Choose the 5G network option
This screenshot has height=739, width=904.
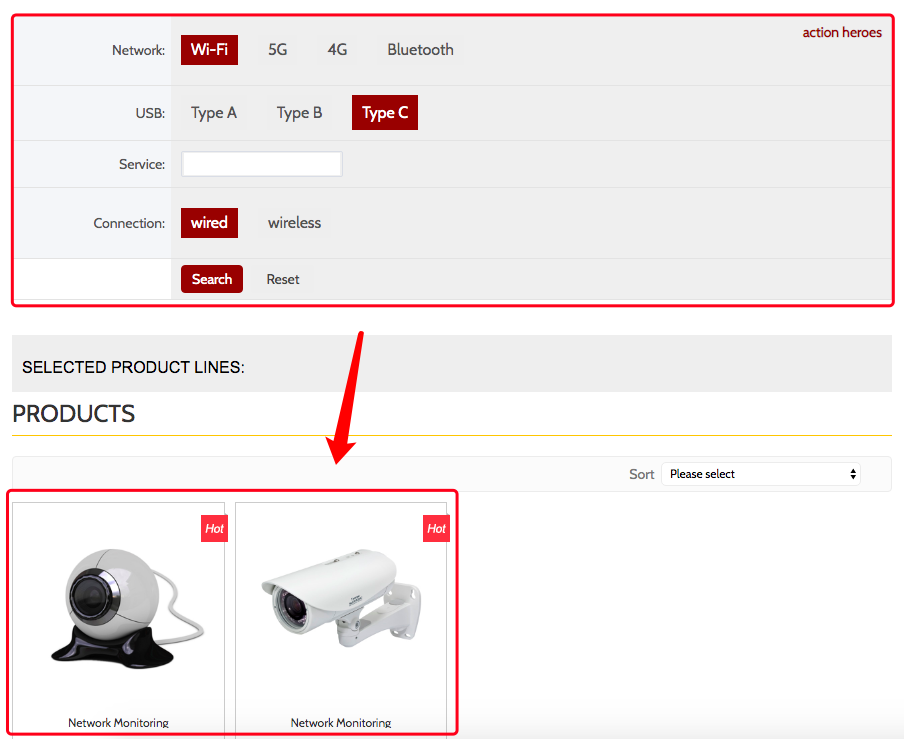(x=277, y=50)
